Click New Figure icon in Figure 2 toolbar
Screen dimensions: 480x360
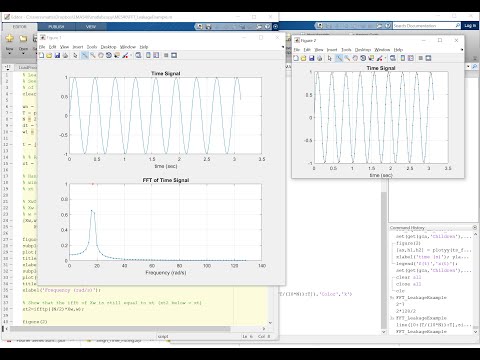pos(296,58)
